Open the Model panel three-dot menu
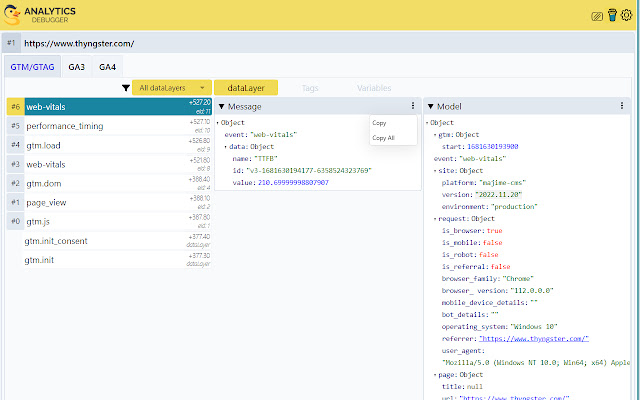The image size is (640, 400). pyautogui.click(x=622, y=106)
